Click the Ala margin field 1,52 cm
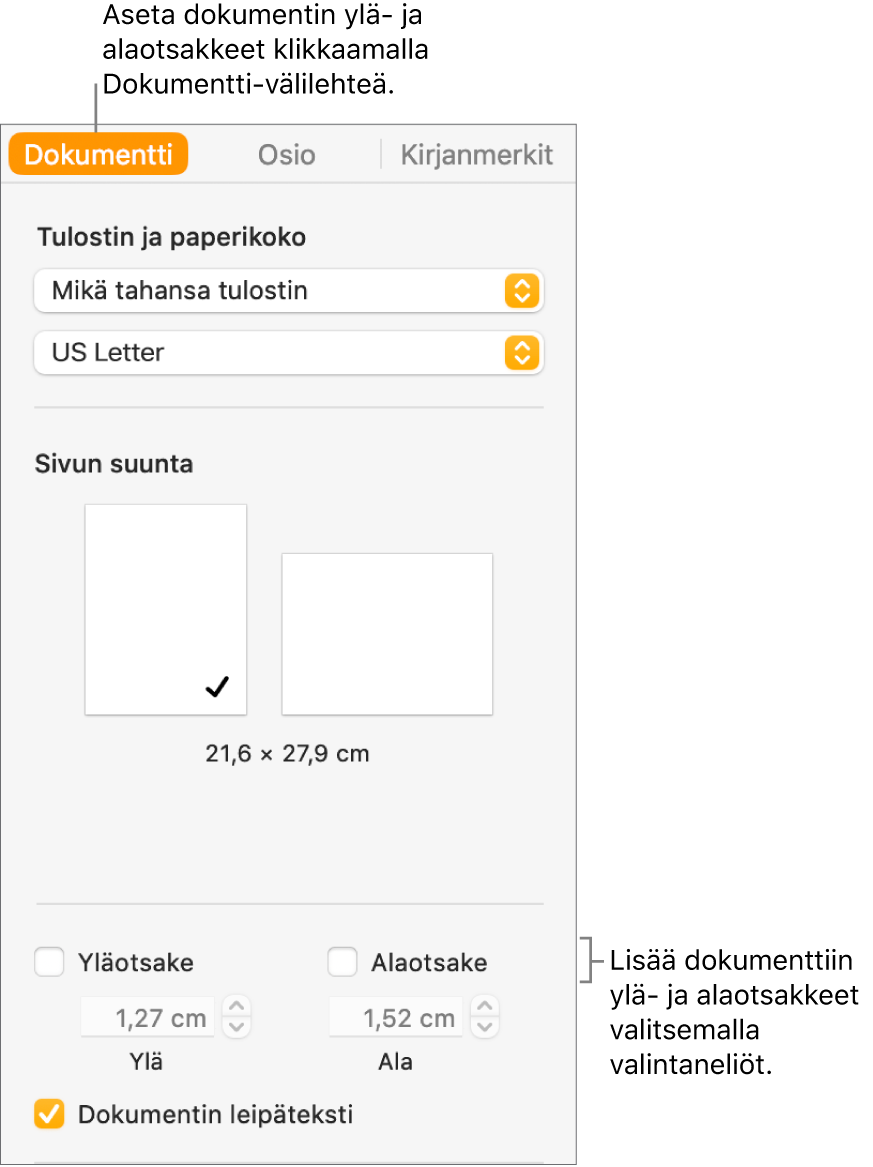873x1167 pixels. pos(396,1017)
